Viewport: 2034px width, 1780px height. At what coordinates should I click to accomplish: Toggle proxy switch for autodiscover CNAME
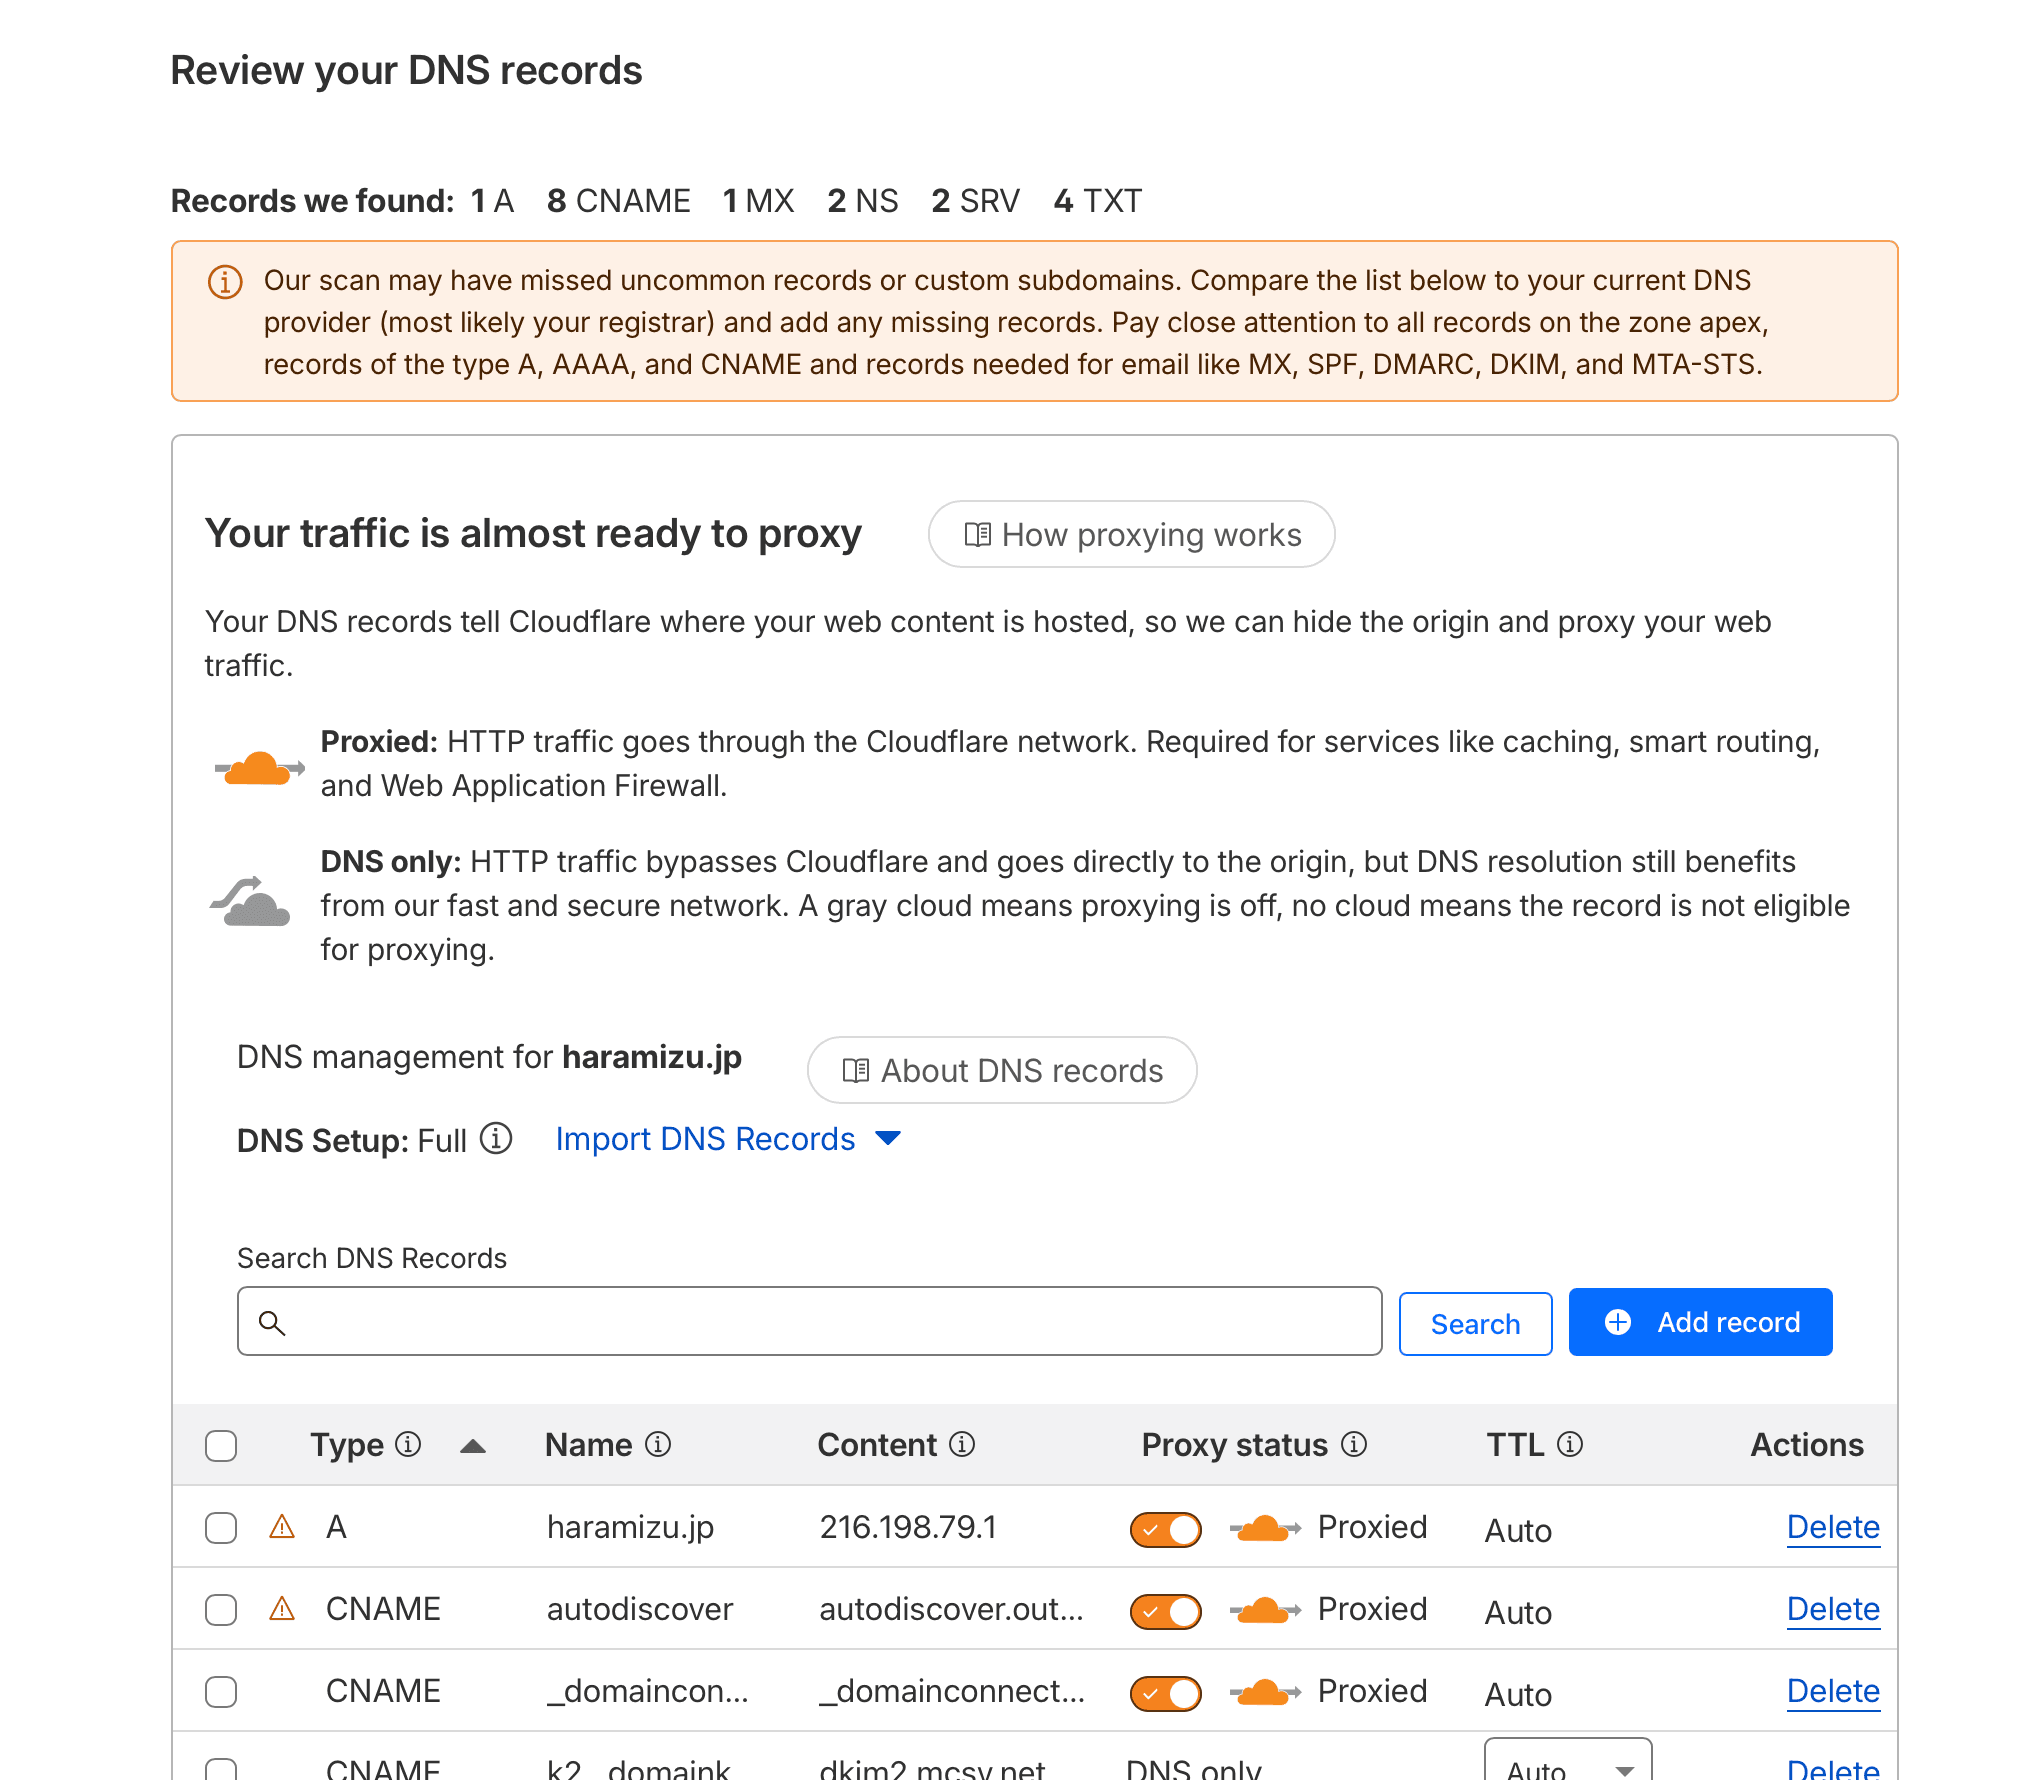pos(1165,1611)
